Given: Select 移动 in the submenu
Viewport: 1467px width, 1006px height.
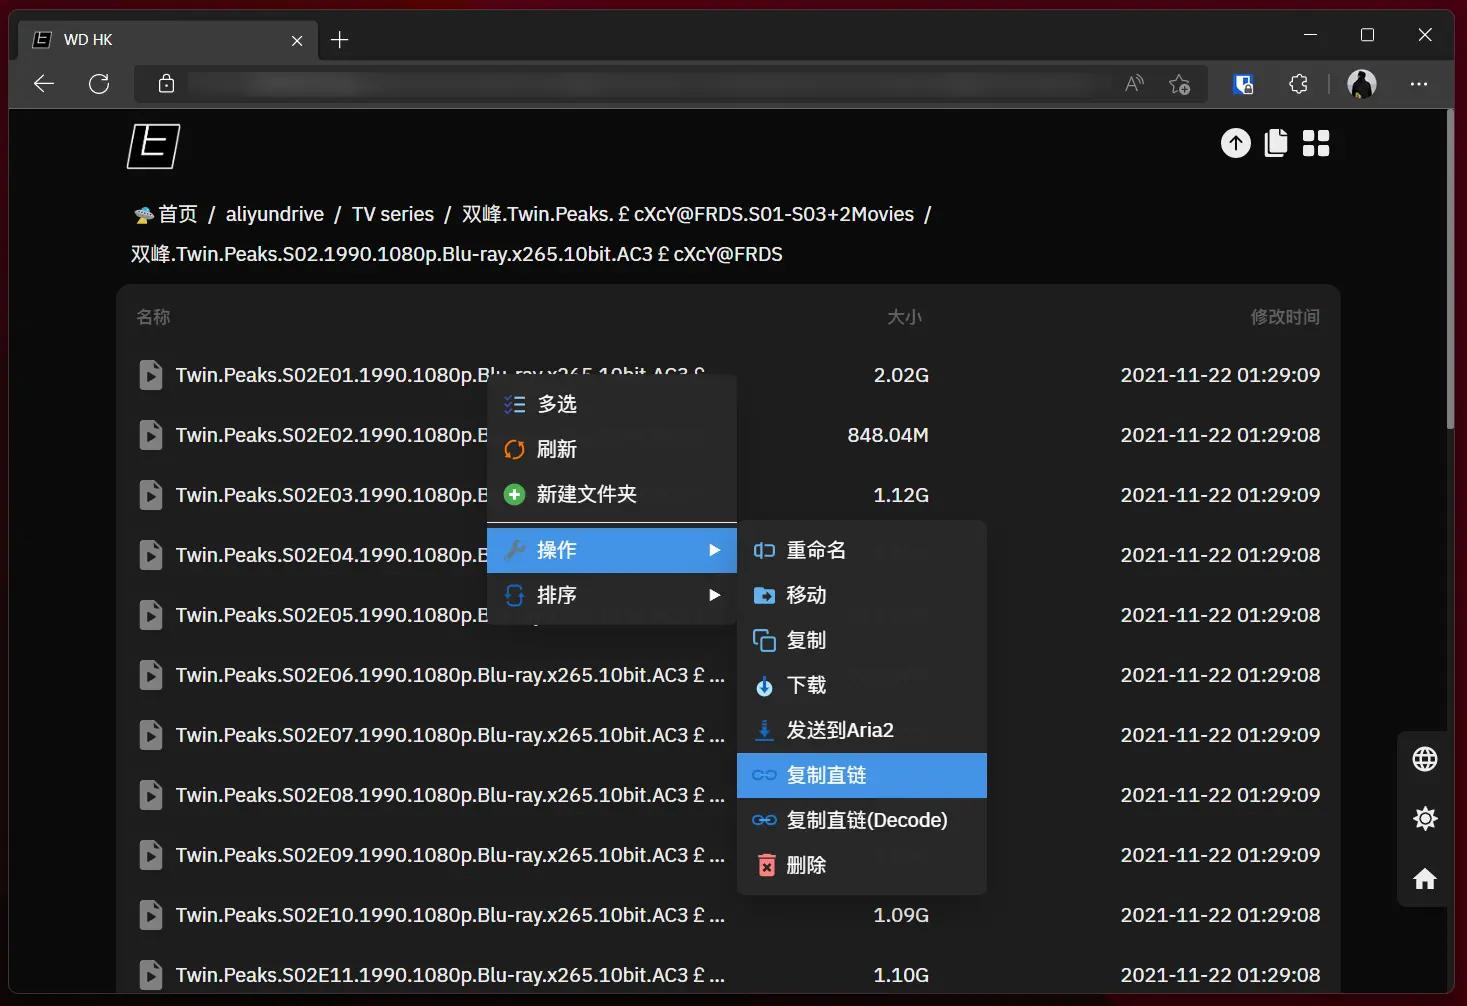Looking at the screenshot, I should pyautogui.click(x=862, y=595).
